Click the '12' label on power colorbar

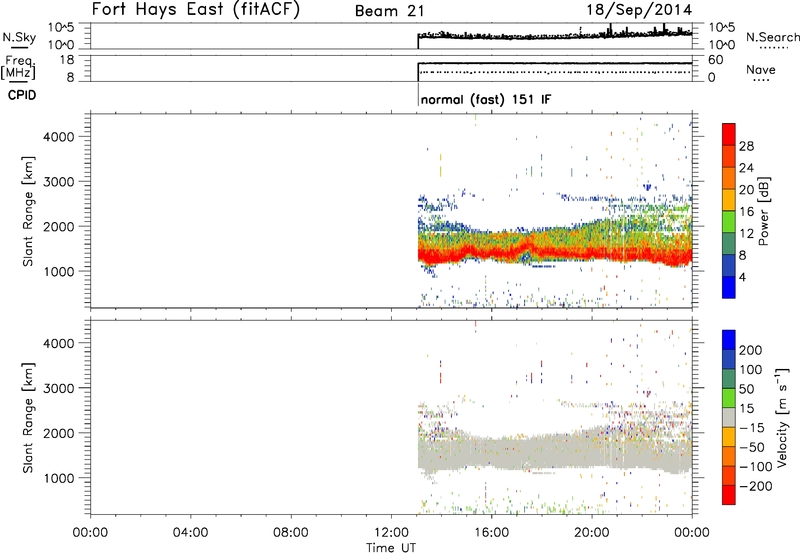coord(746,234)
